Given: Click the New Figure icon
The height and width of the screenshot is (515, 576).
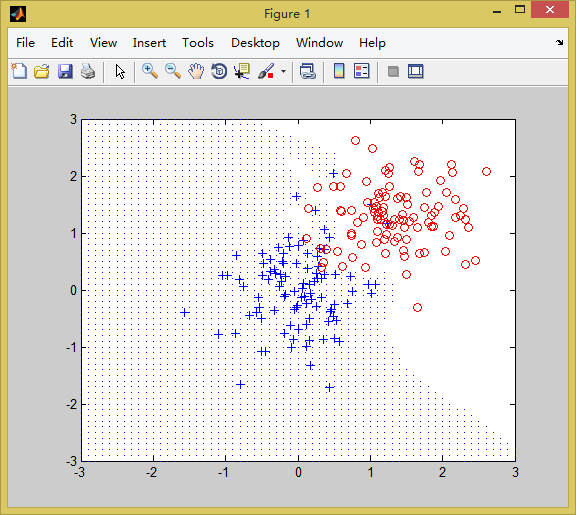Looking at the screenshot, I should [19, 71].
